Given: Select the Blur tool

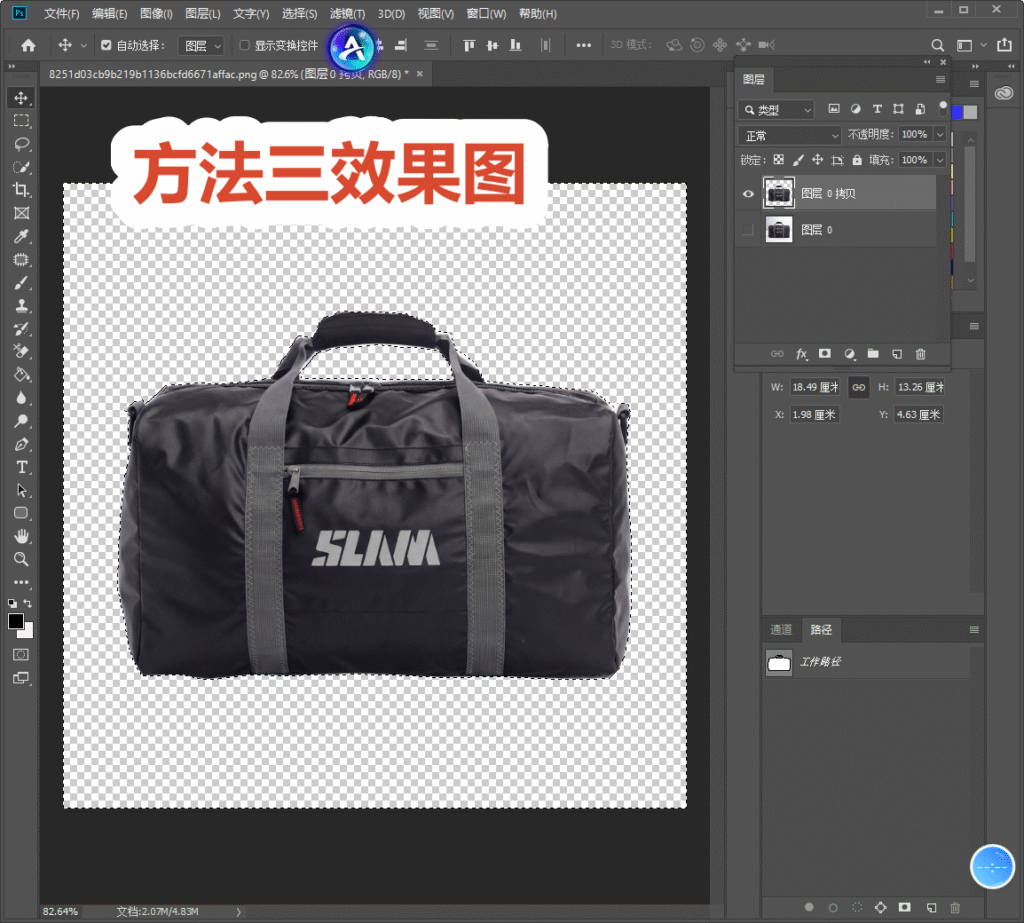Looking at the screenshot, I should (x=21, y=398).
